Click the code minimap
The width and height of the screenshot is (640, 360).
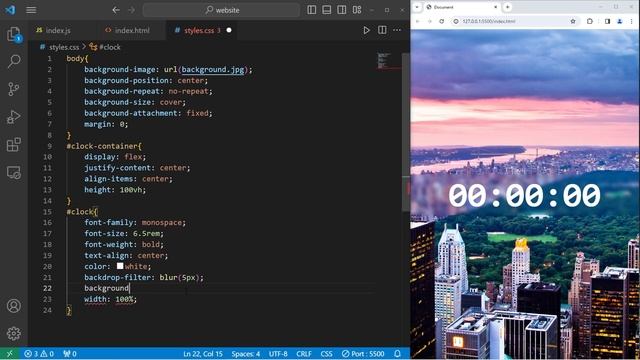pyautogui.click(x=384, y=60)
